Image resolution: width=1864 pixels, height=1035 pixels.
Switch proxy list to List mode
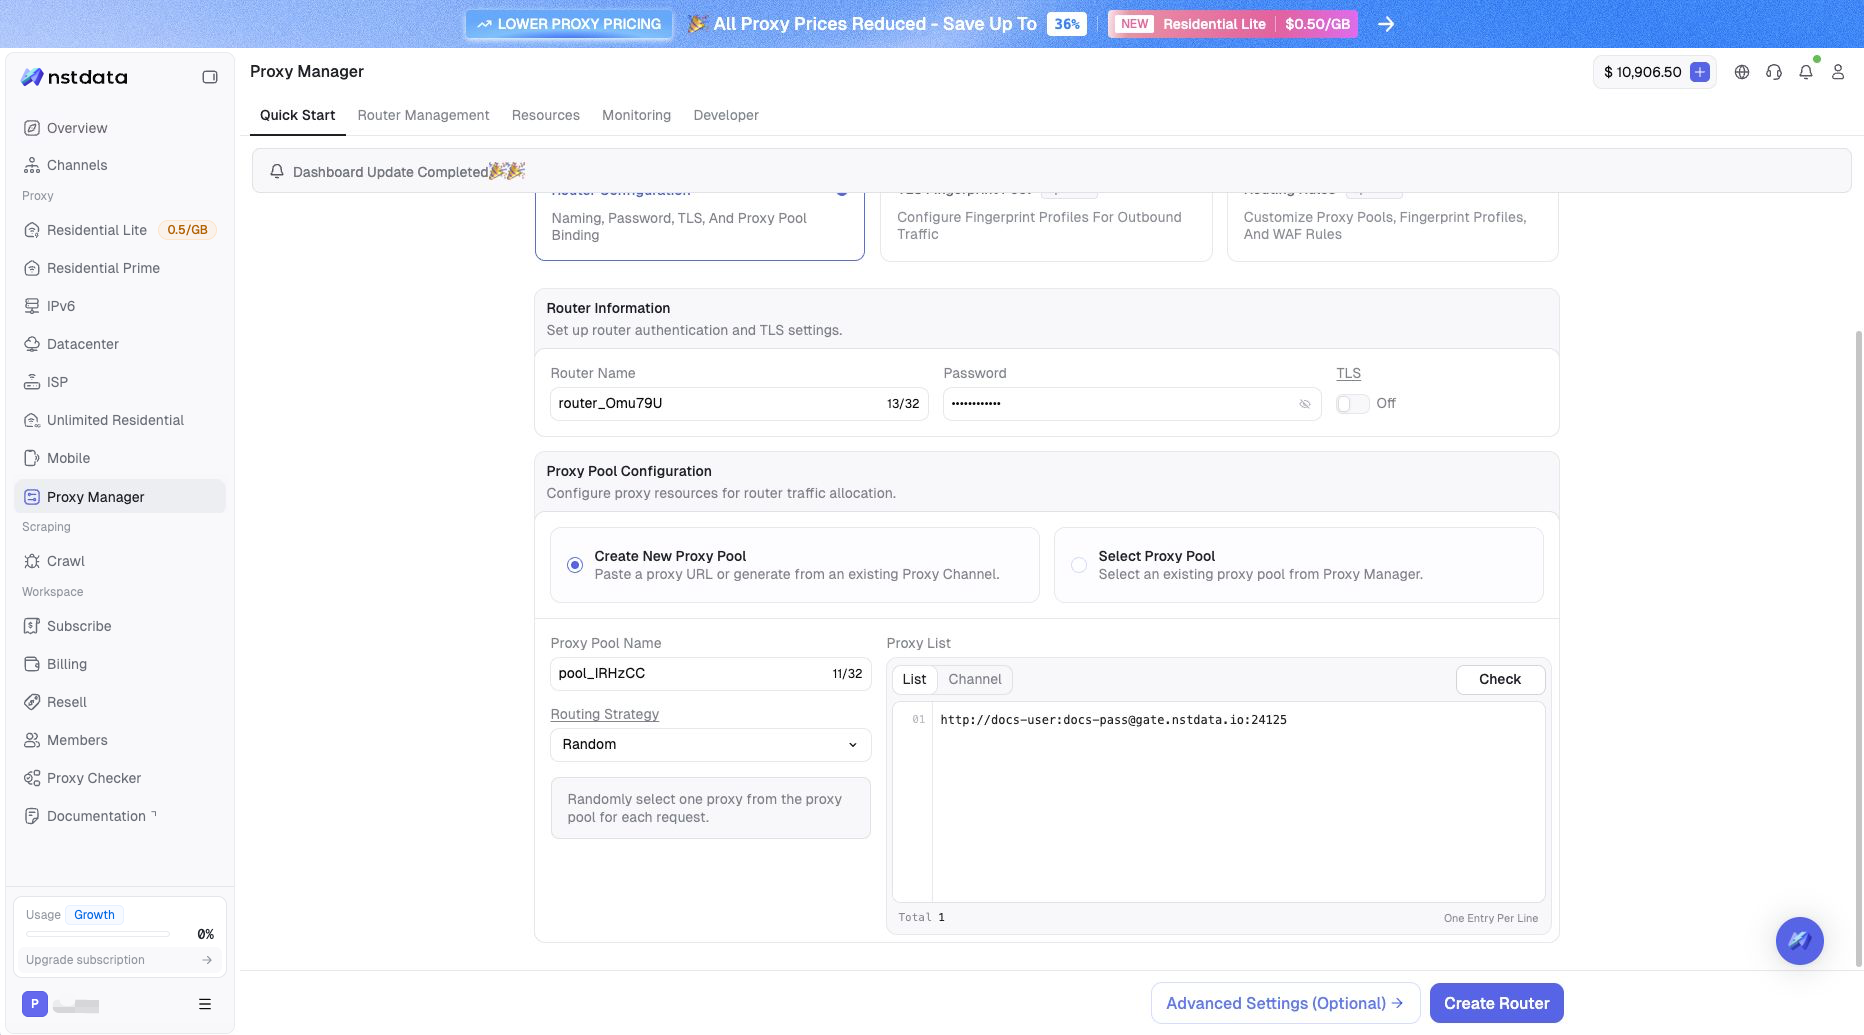coord(914,679)
